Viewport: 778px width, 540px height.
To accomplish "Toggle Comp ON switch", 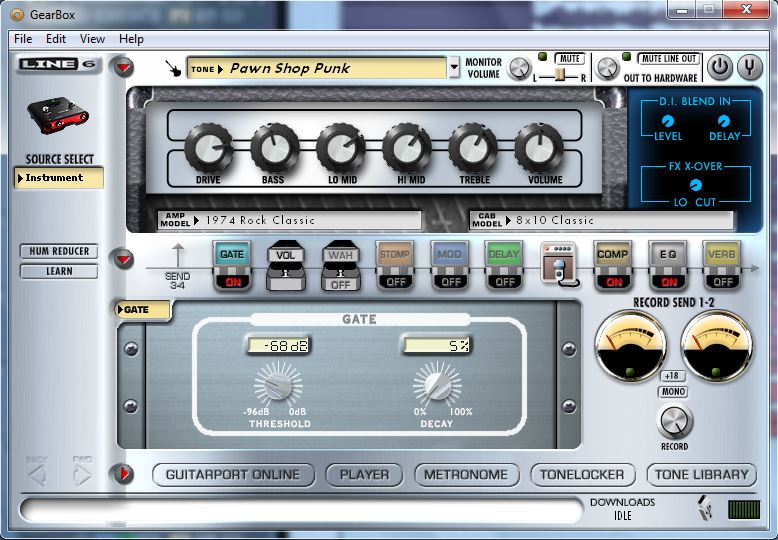I will point(614,282).
